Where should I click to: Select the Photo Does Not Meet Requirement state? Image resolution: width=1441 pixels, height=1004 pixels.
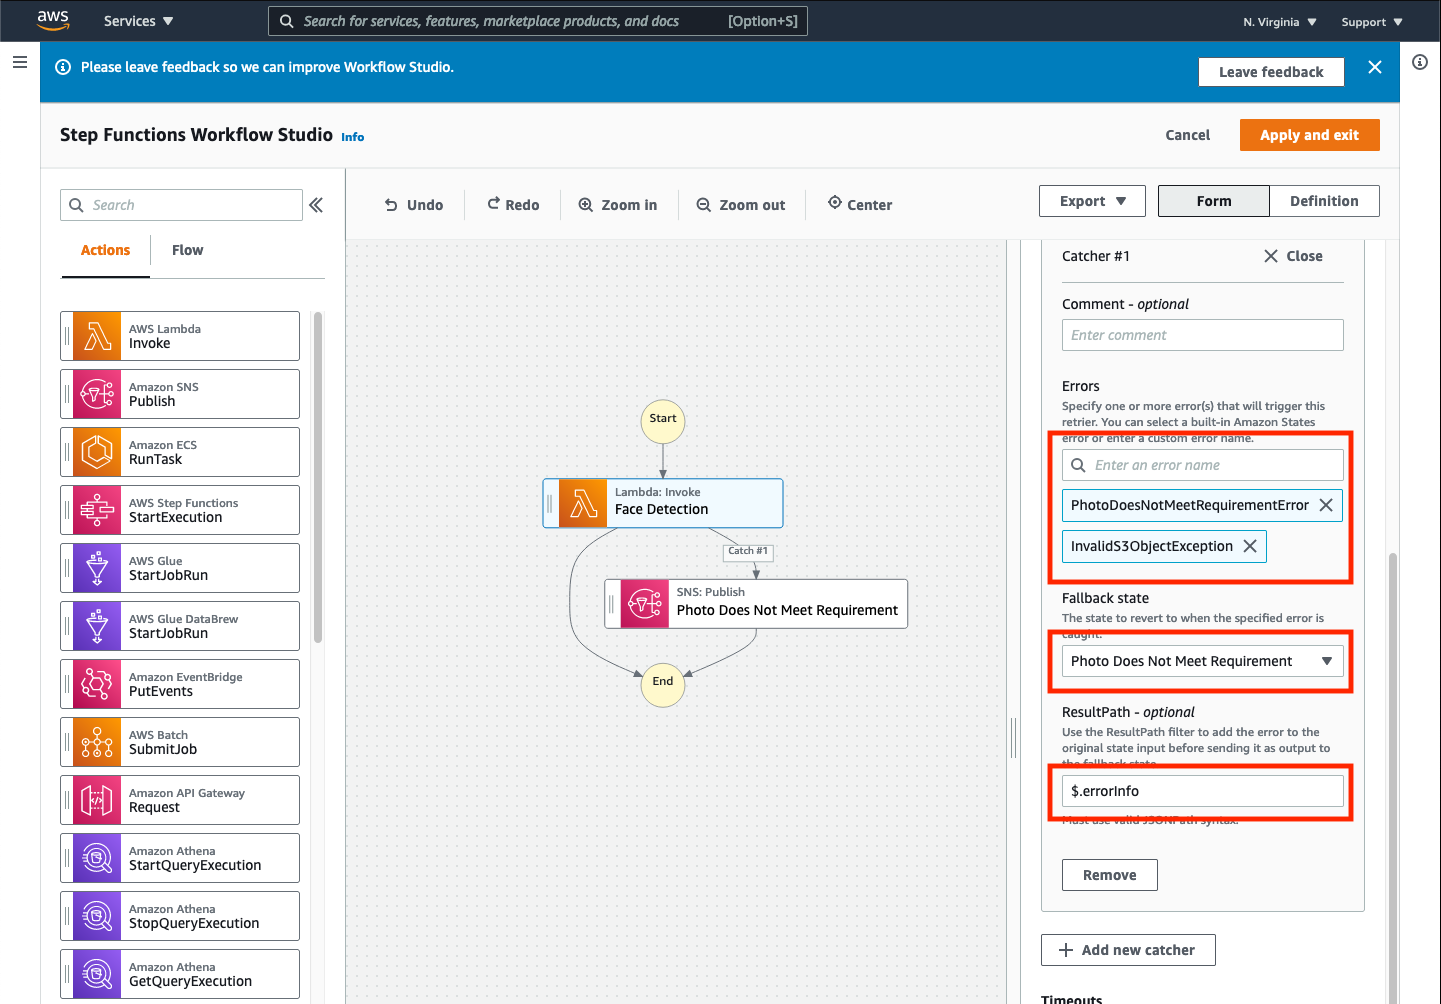pos(756,604)
